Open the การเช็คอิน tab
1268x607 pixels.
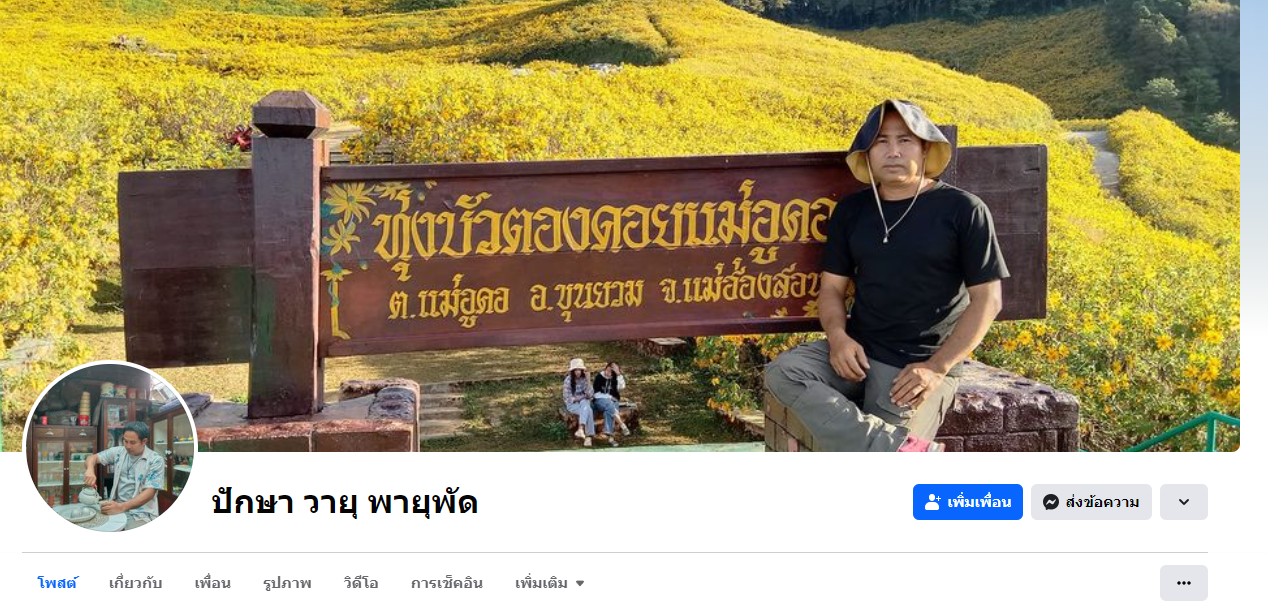click(x=447, y=583)
